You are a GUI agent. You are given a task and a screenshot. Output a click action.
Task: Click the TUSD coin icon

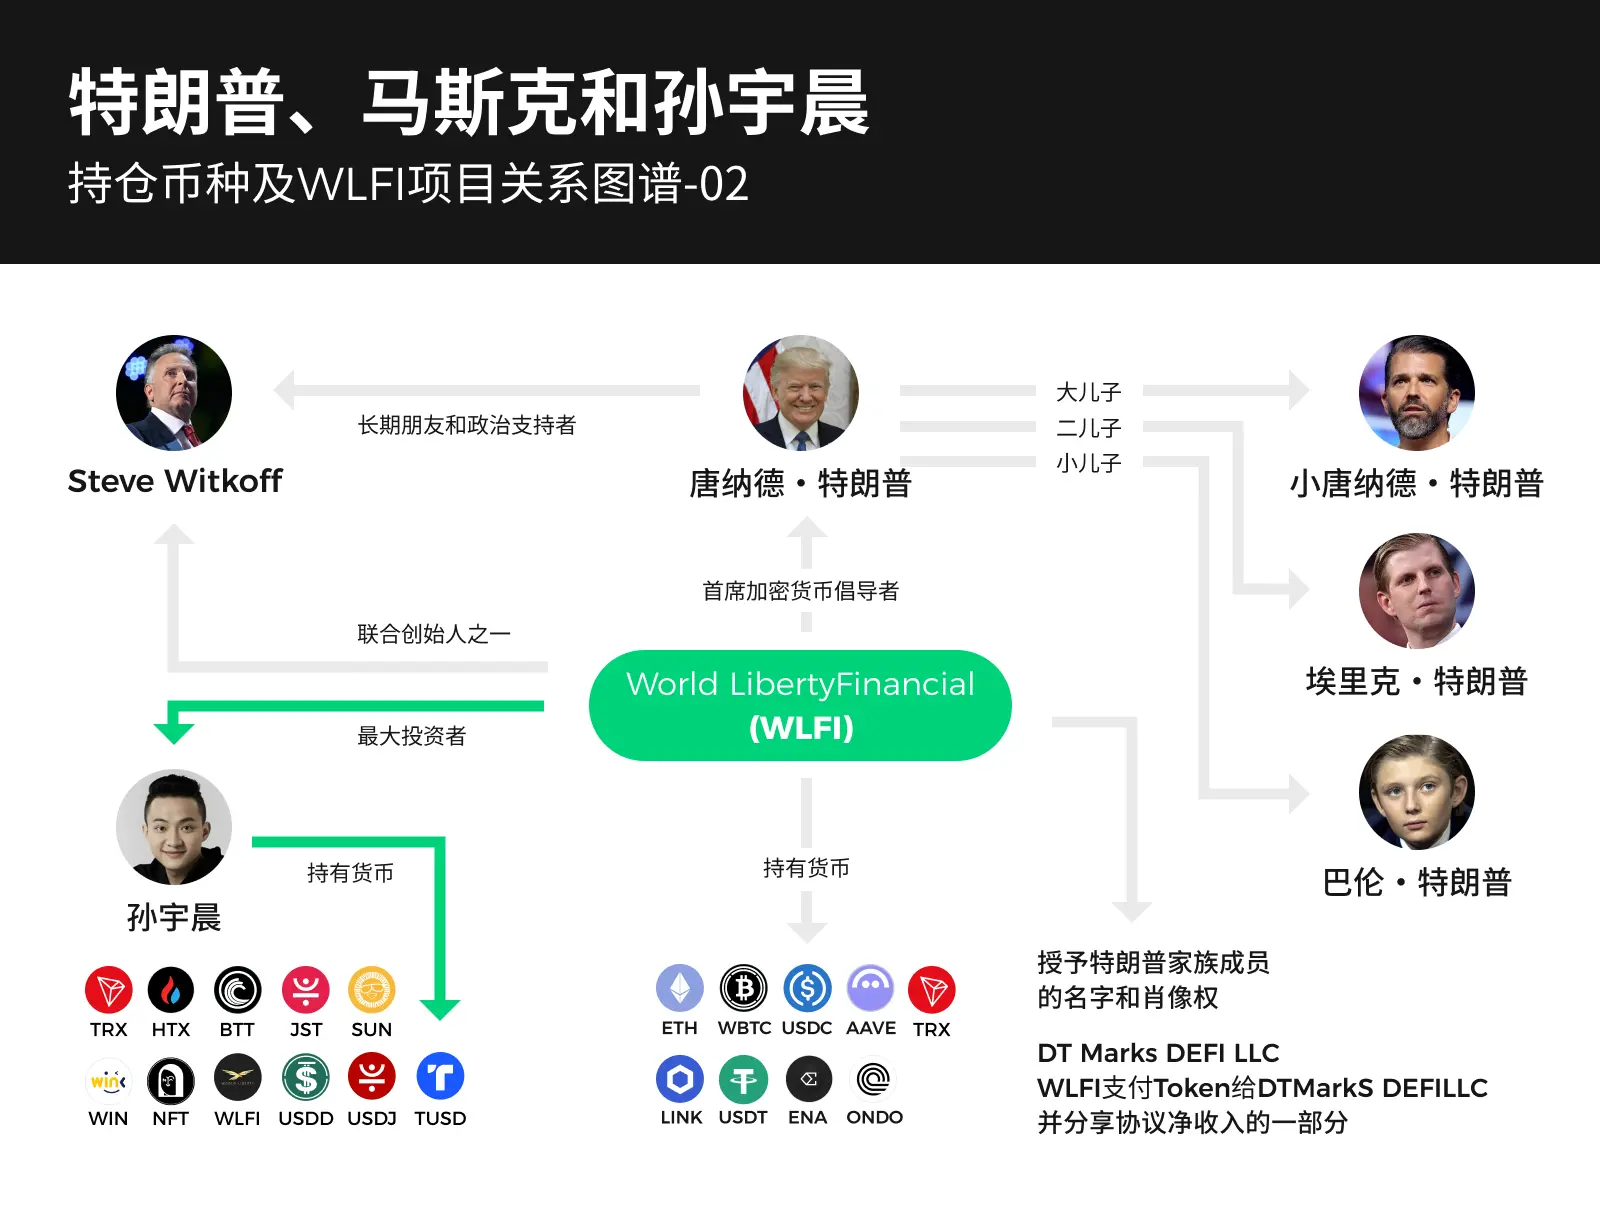click(440, 1078)
